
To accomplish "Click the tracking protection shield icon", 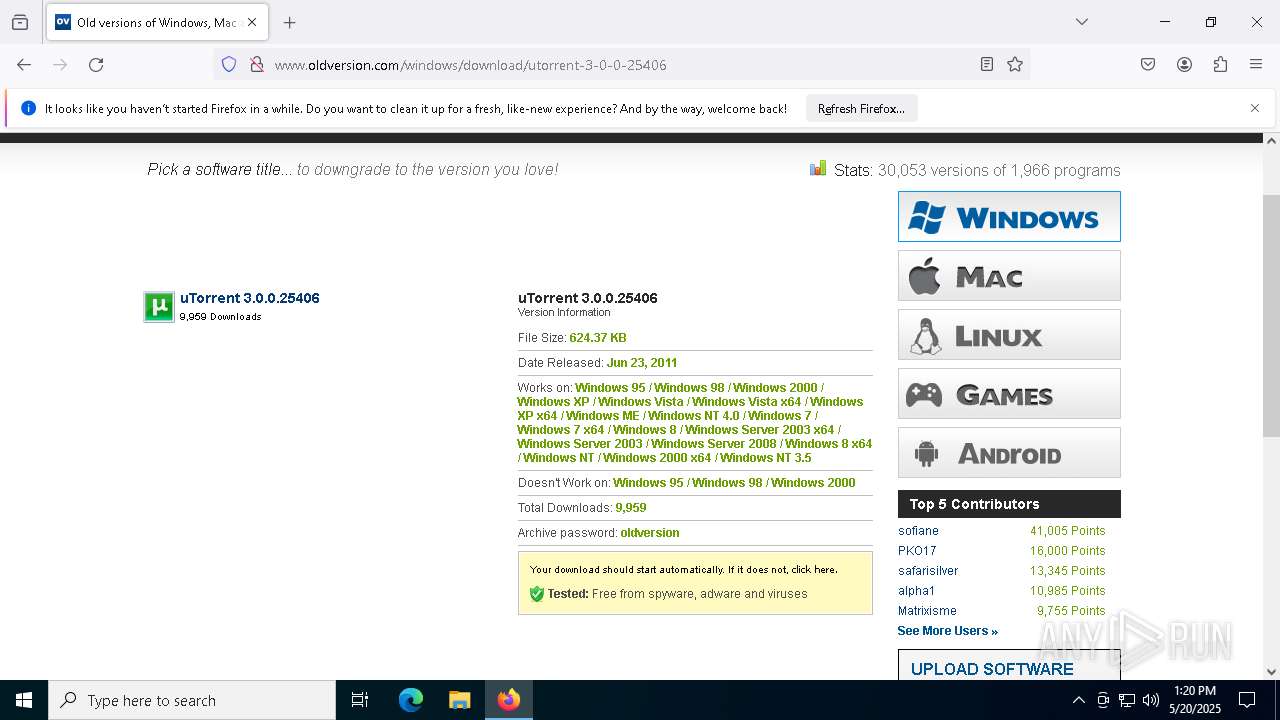I will (x=229, y=65).
